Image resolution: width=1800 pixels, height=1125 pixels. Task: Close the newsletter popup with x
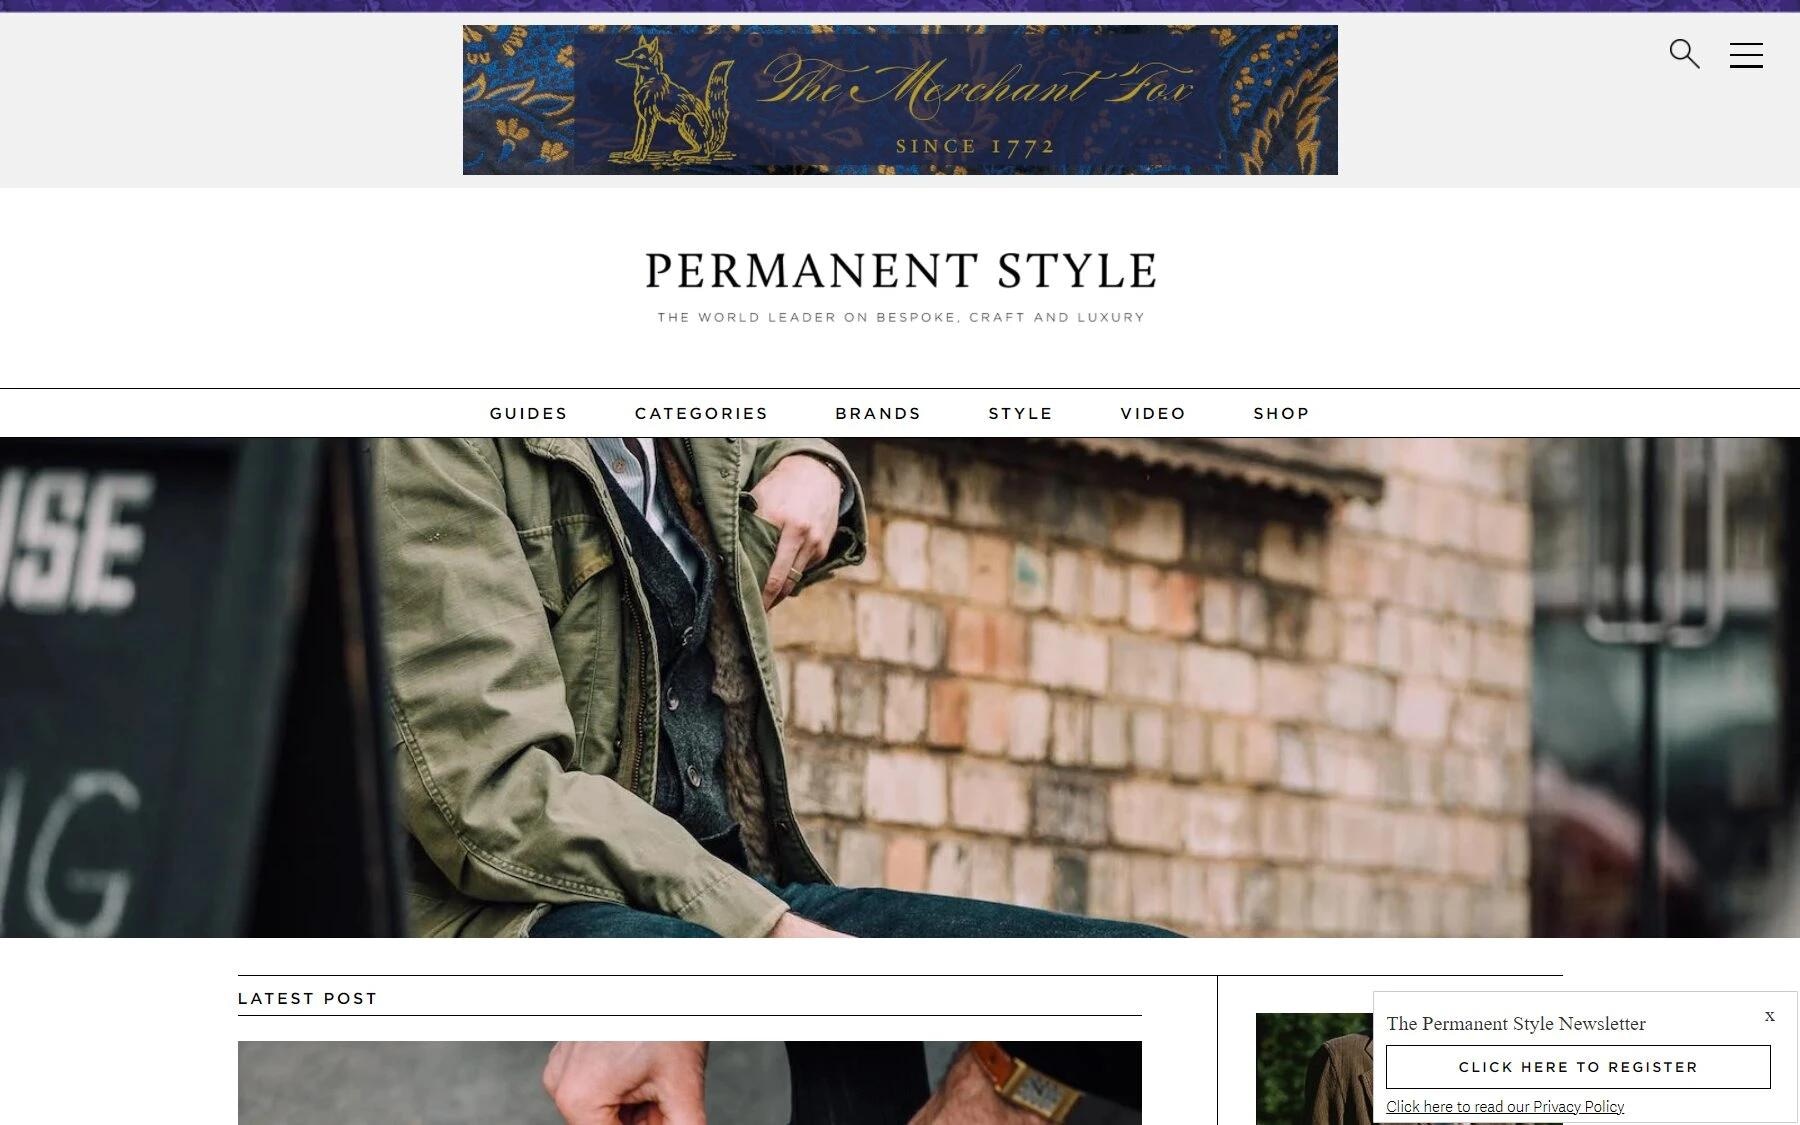(1769, 1016)
